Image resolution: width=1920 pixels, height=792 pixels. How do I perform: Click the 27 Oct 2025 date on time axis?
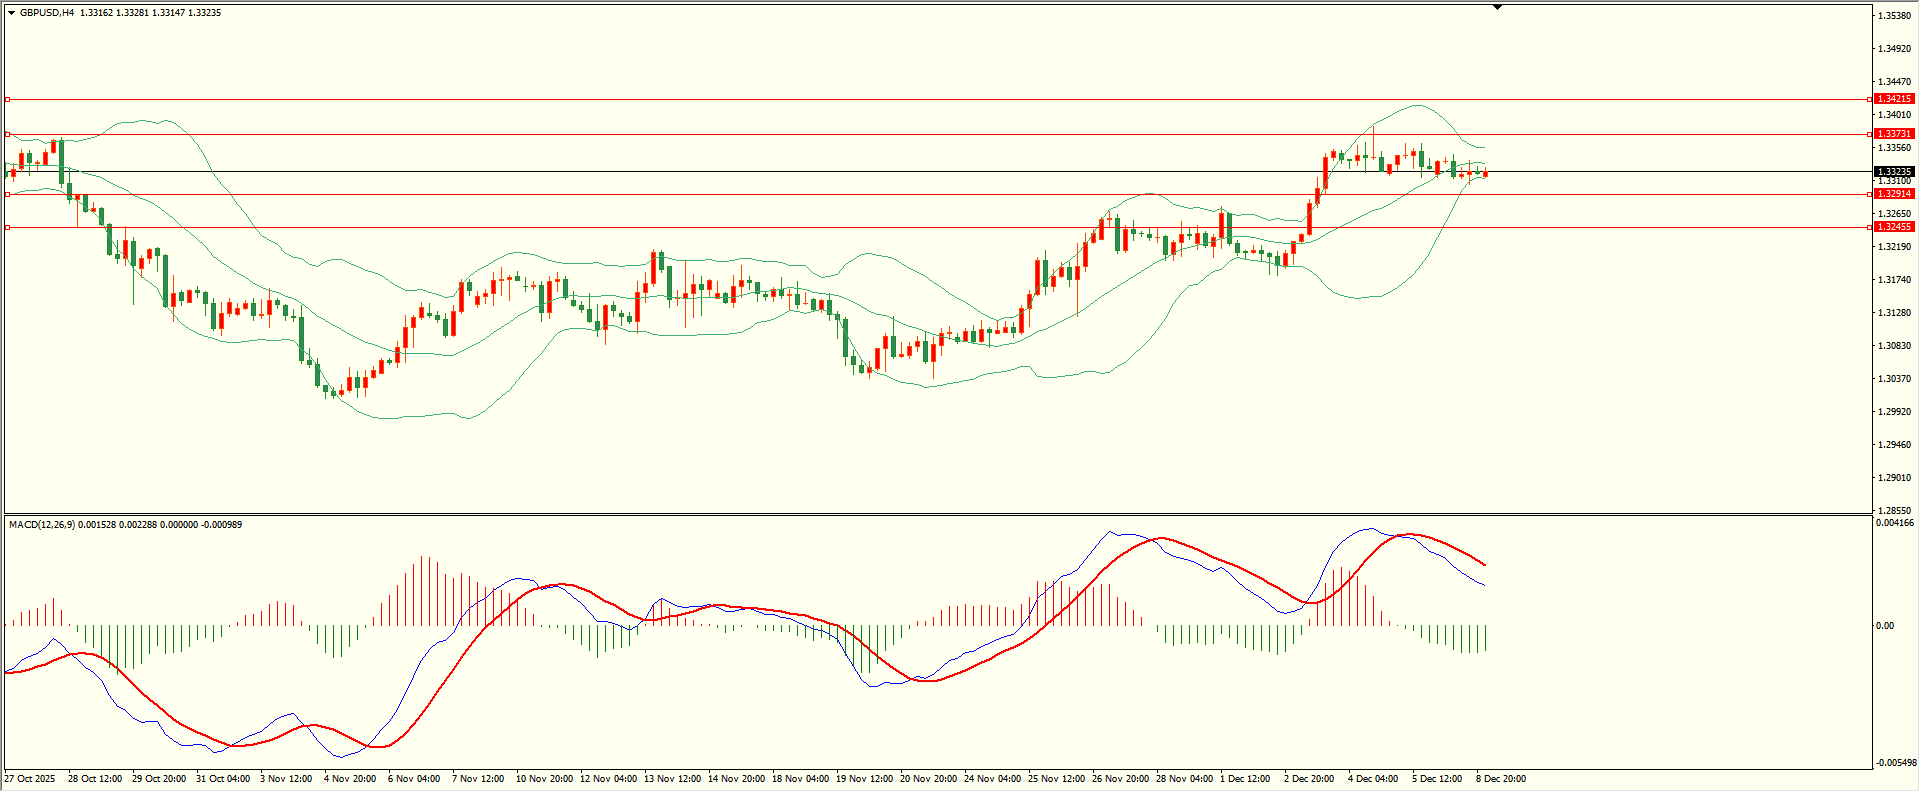pyautogui.click(x=30, y=779)
